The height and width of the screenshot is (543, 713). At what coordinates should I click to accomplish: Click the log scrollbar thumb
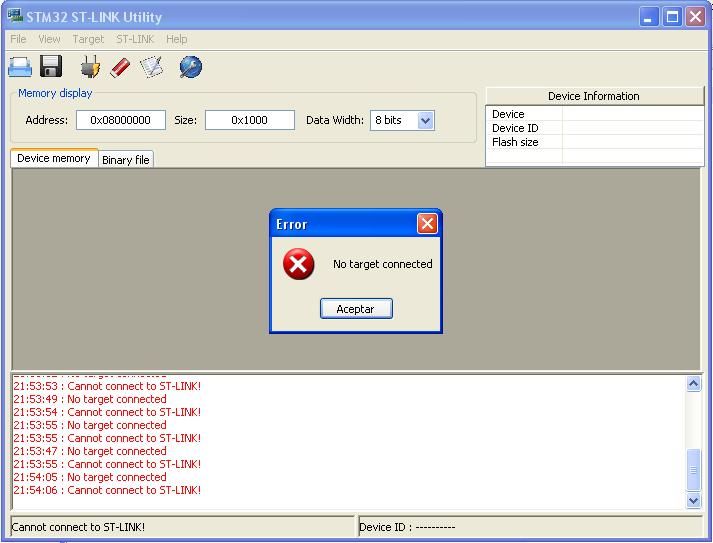click(x=693, y=470)
